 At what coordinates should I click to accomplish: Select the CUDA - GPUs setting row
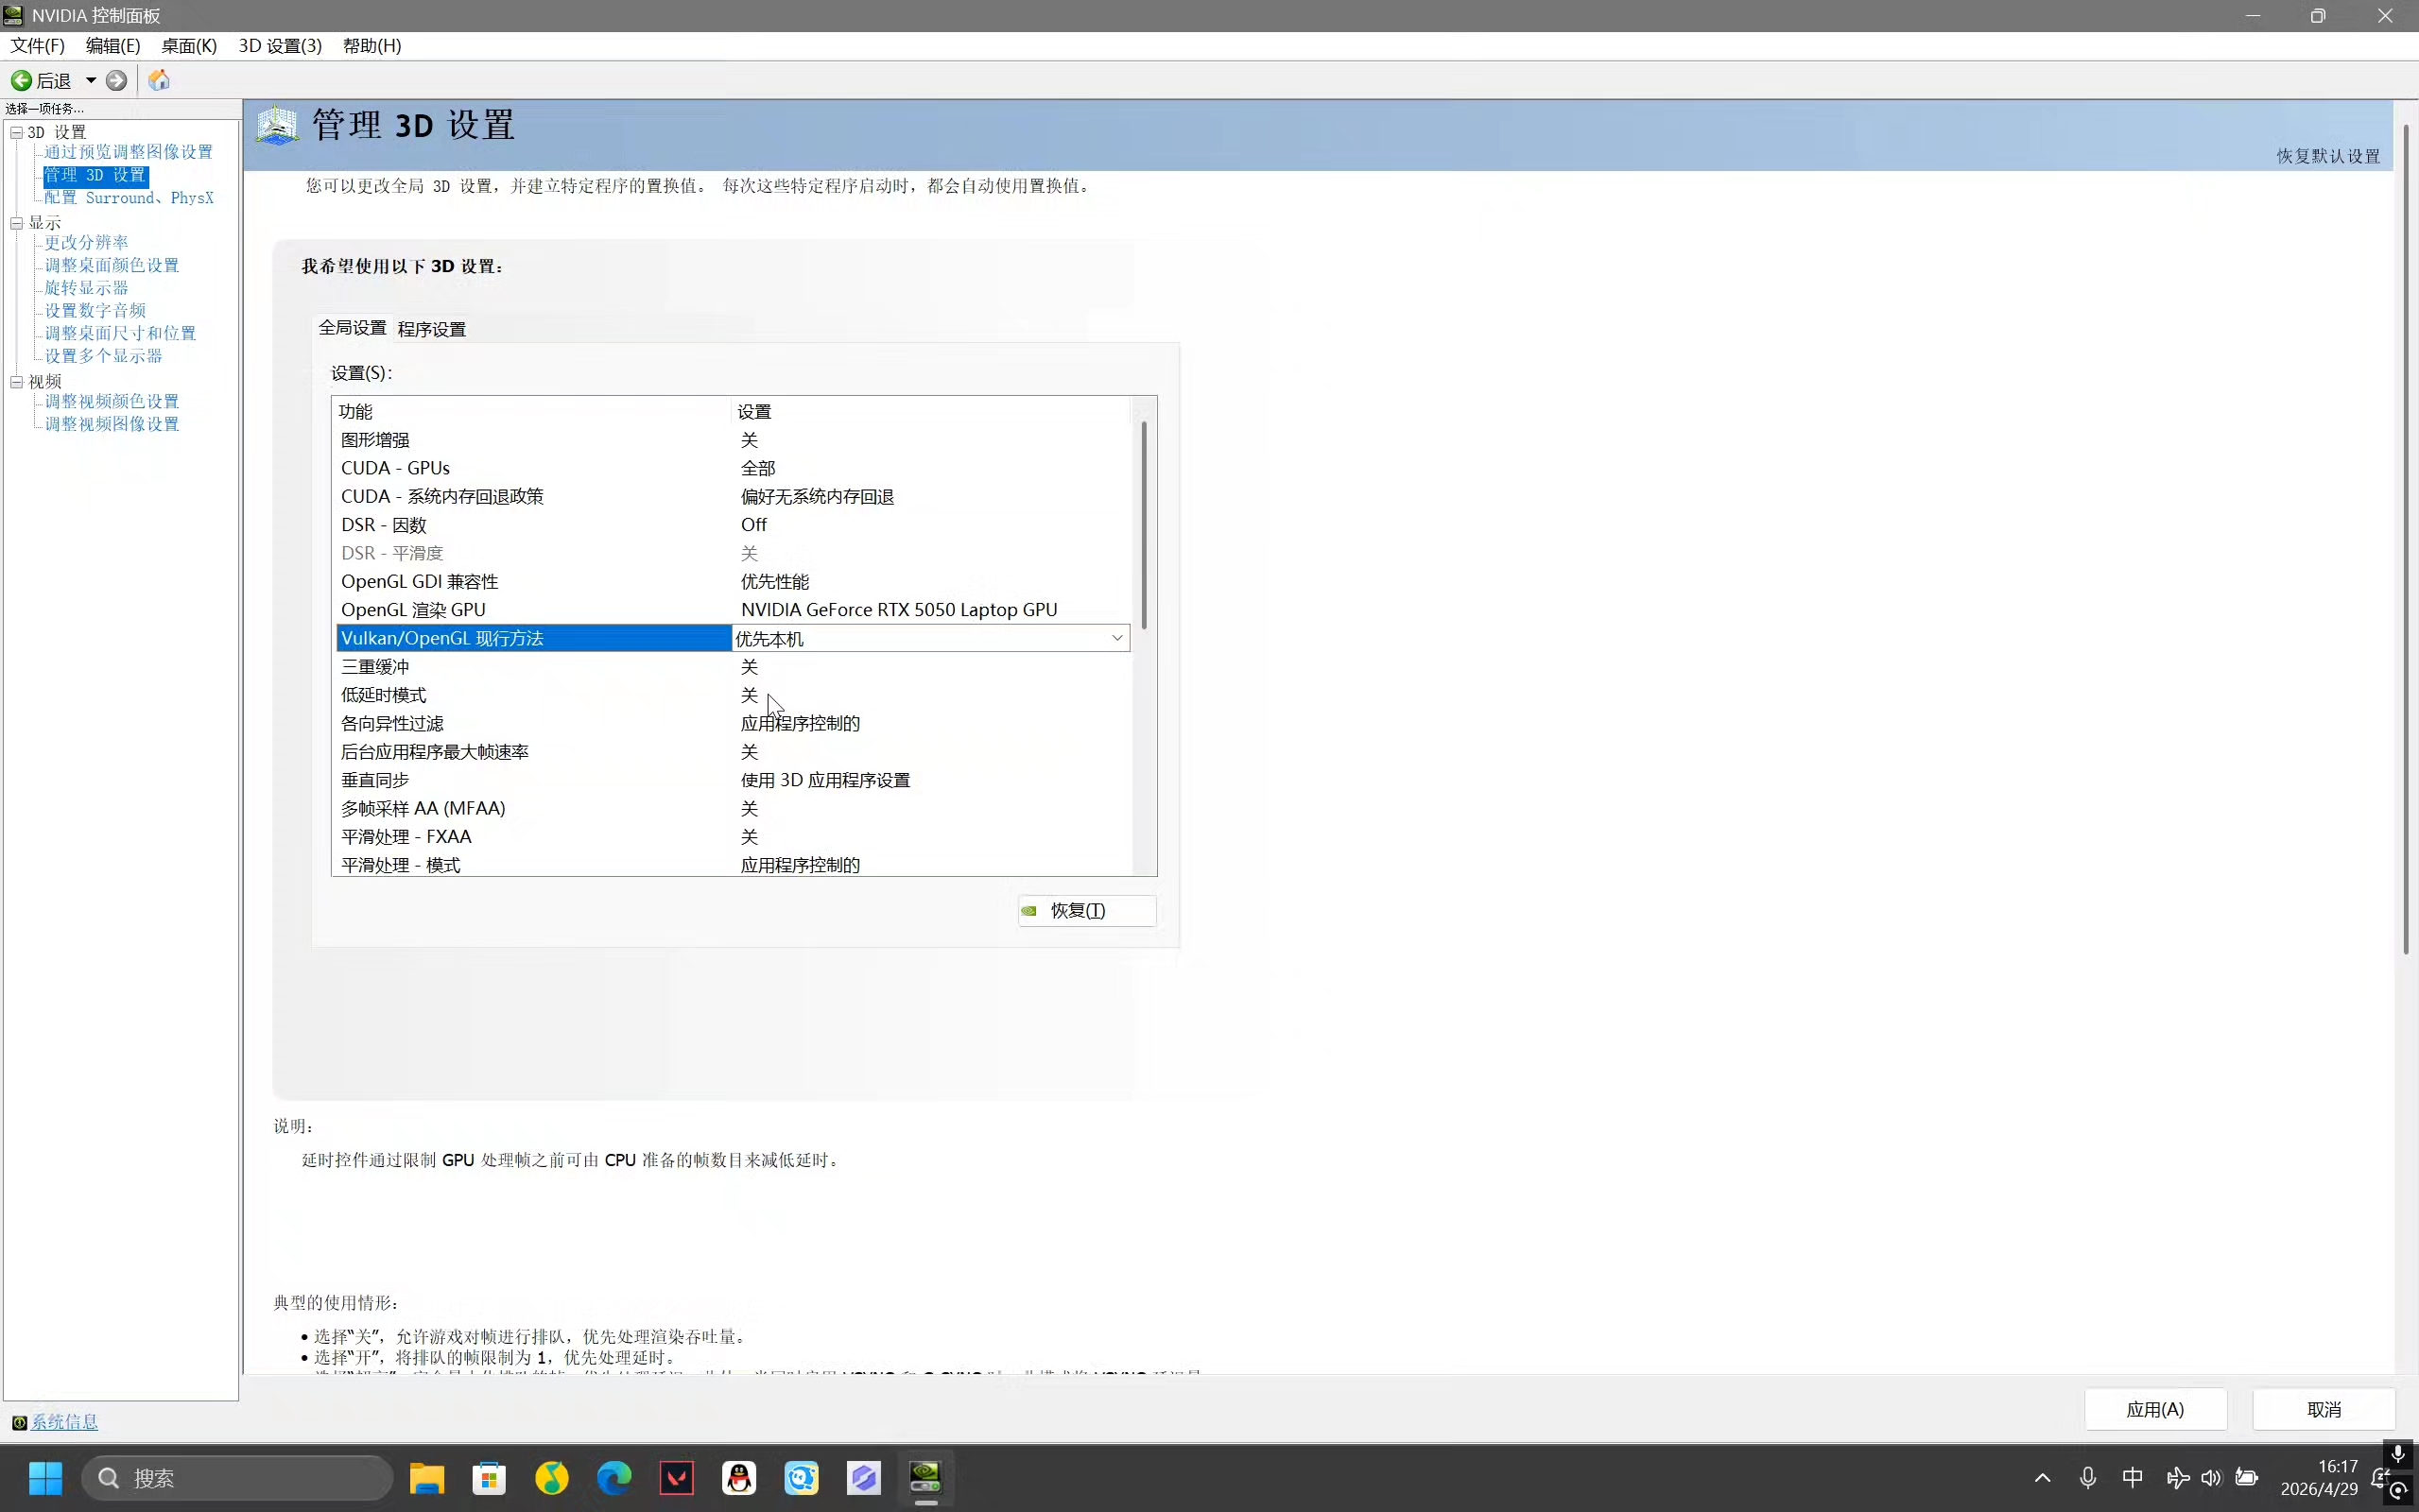coord(733,468)
